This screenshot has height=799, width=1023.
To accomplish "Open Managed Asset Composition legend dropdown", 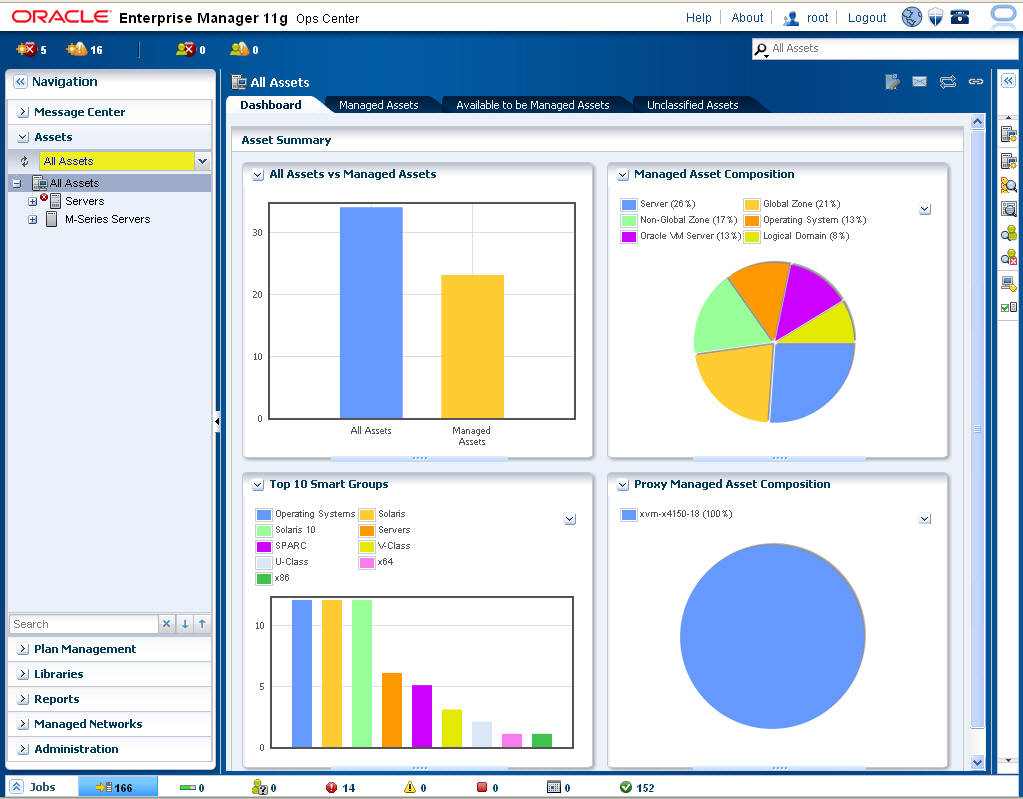I will tap(924, 209).
